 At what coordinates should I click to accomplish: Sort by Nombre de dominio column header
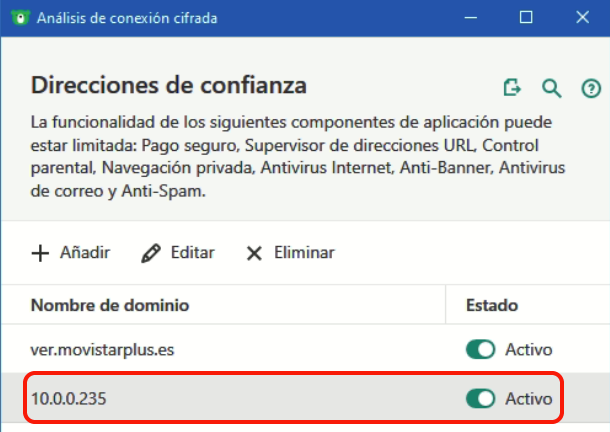pos(110,305)
